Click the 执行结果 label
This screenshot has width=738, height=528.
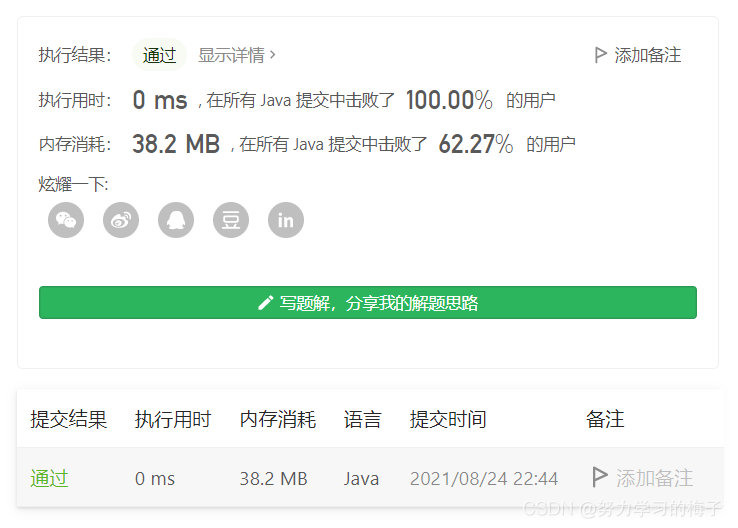point(75,55)
